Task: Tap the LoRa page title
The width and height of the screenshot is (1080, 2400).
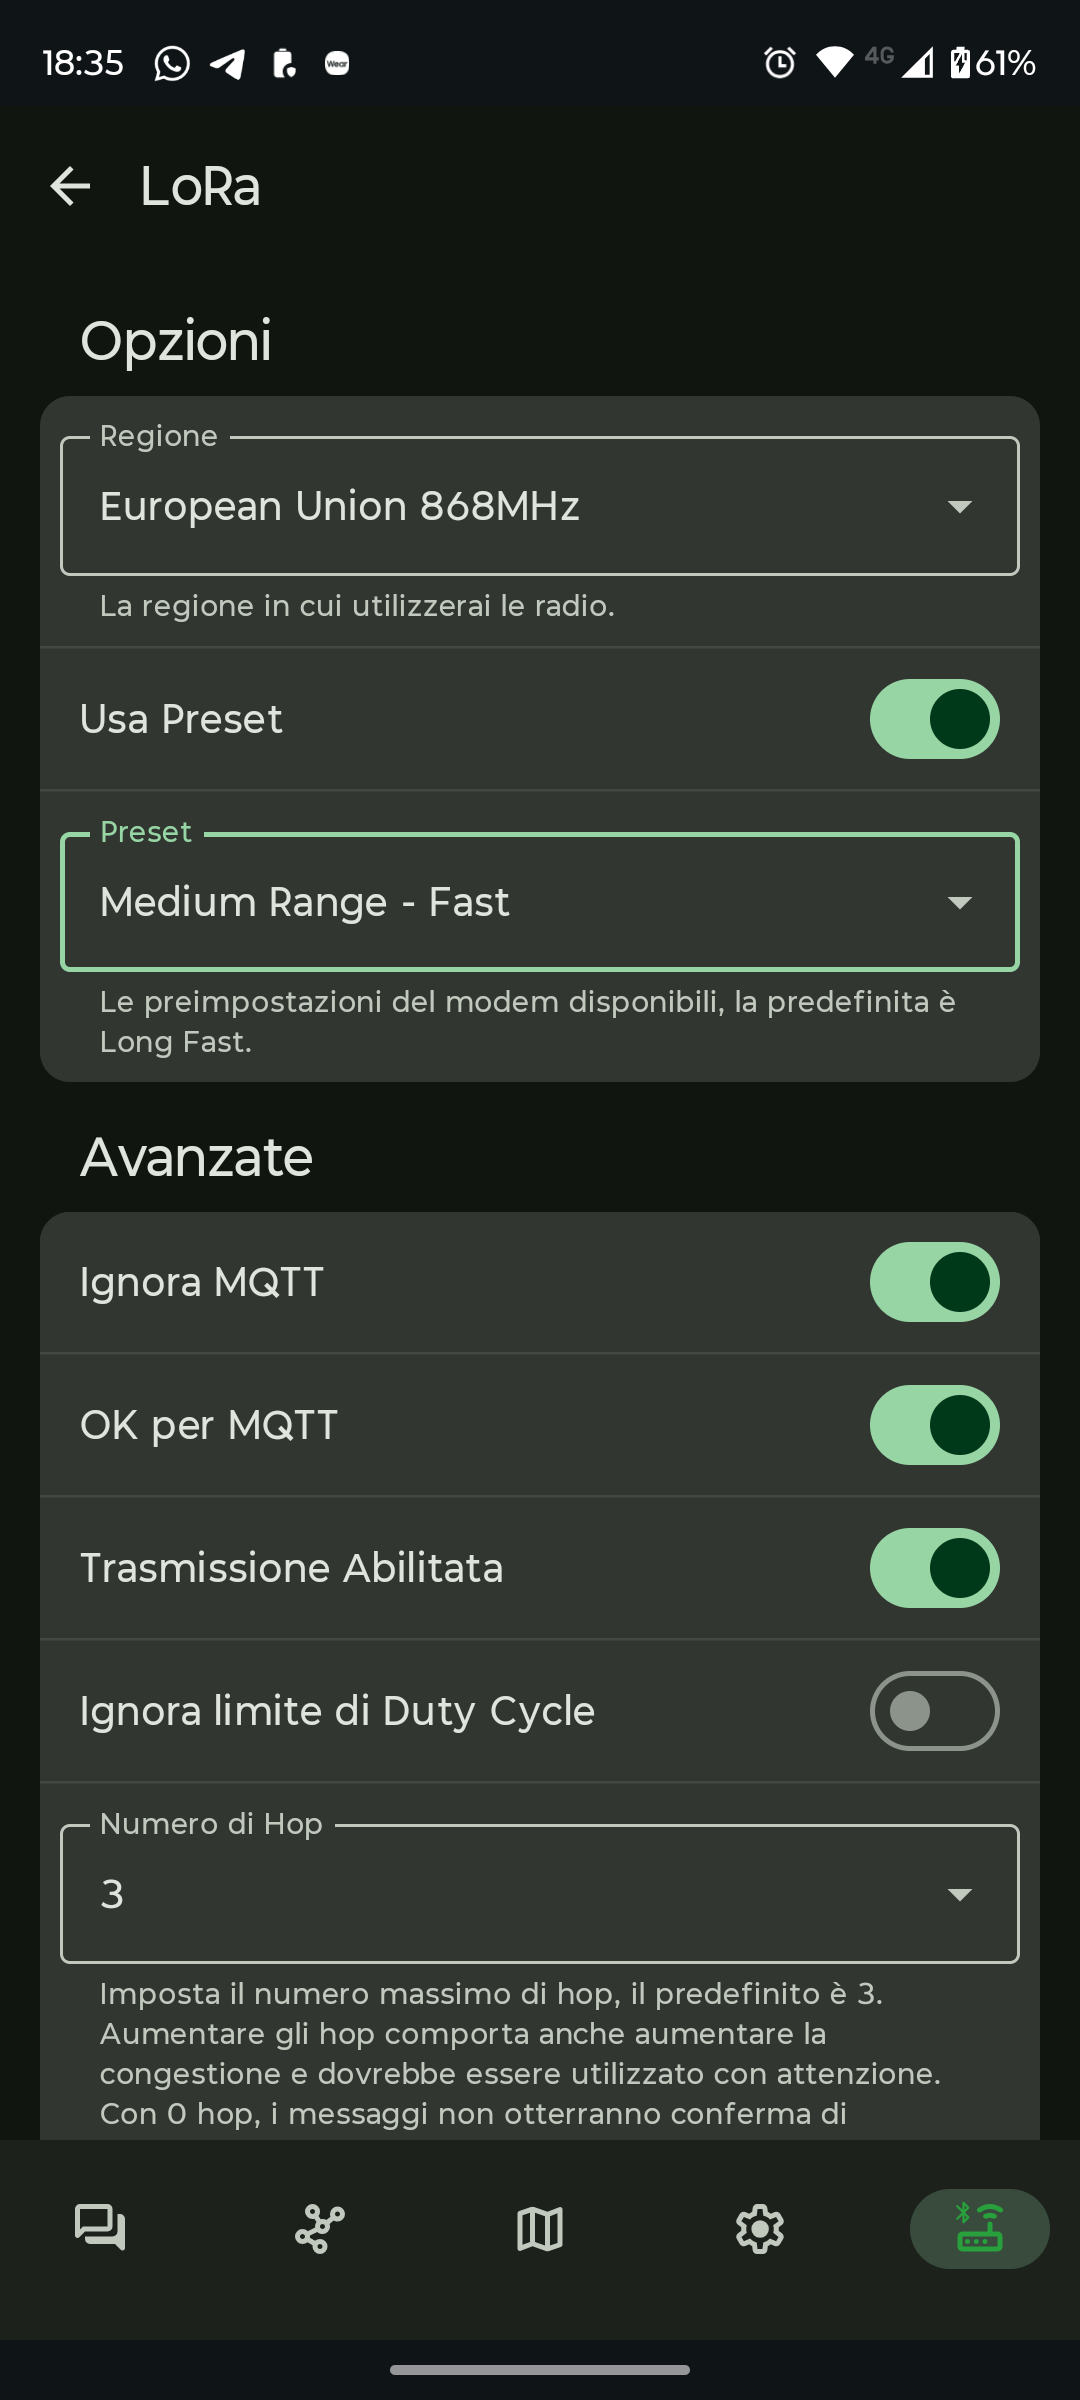Action: click(200, 186)
